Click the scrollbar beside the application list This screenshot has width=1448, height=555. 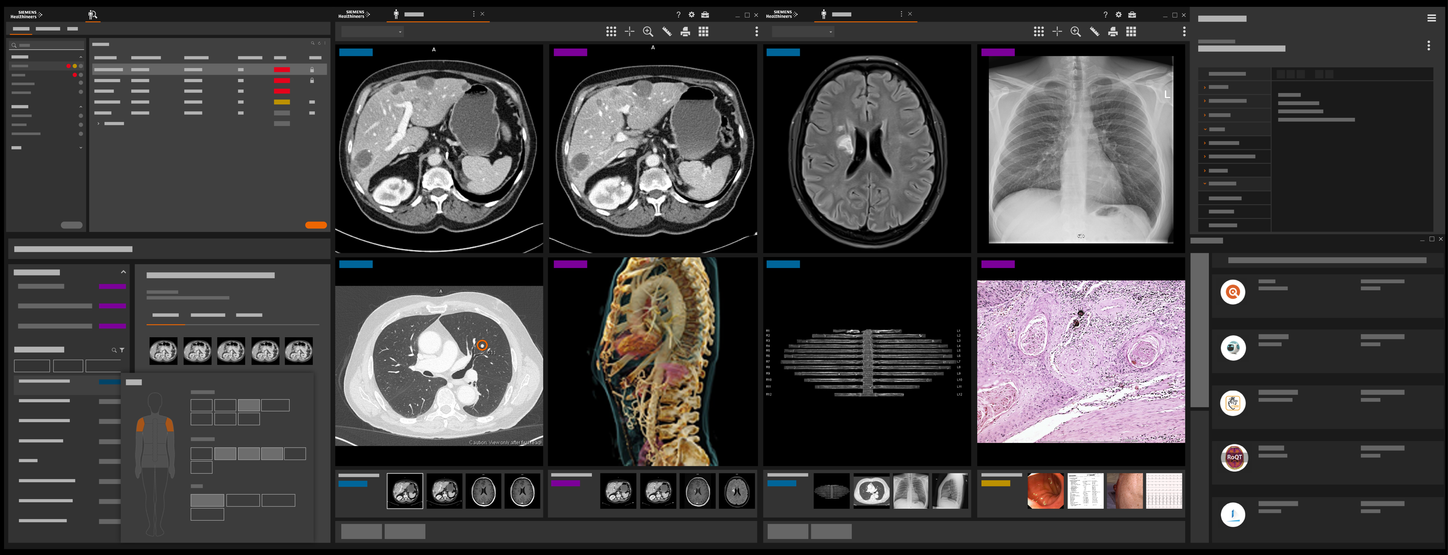[1199, 330]
